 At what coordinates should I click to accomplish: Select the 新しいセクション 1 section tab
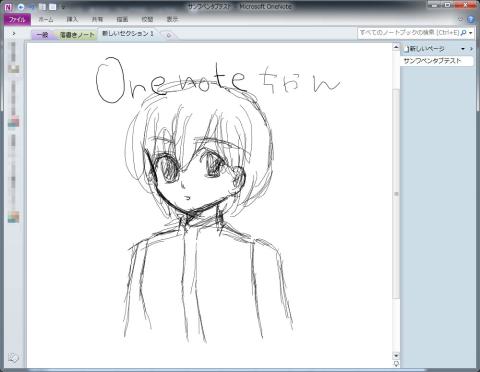pos(128,34)
